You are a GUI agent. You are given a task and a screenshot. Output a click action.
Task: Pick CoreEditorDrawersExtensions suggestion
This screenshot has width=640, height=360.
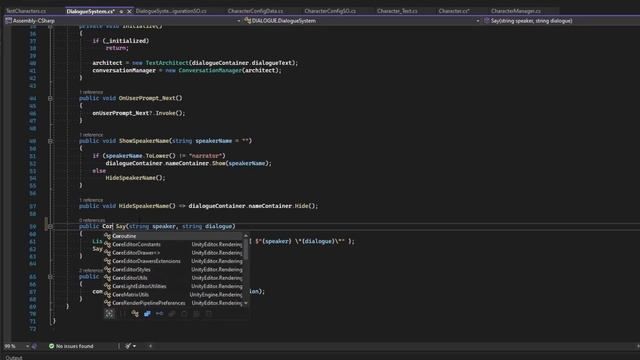point(173,261)
